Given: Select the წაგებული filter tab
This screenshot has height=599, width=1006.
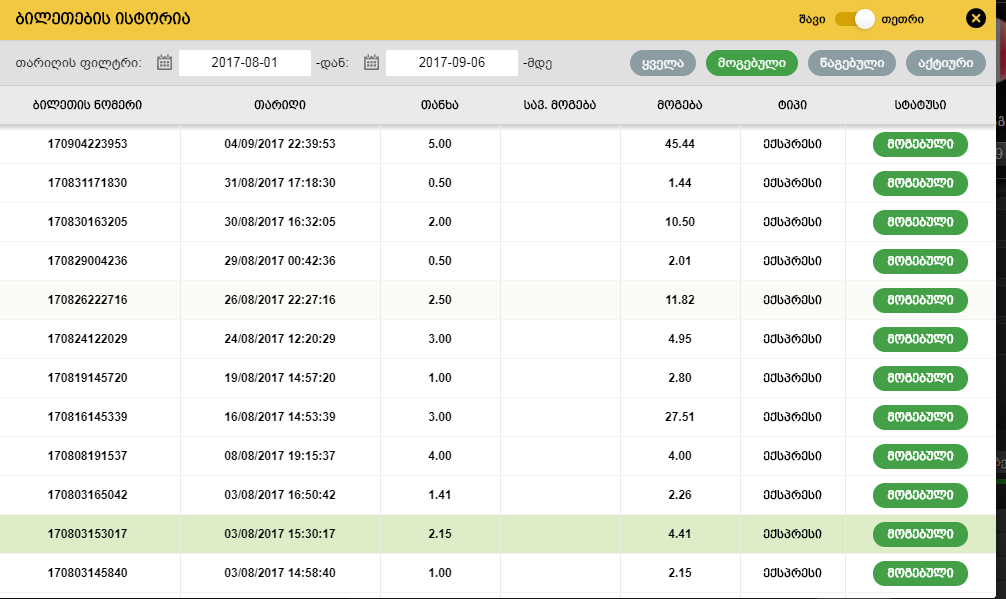Looking at the screenshot, I should (x=851, y=63).
